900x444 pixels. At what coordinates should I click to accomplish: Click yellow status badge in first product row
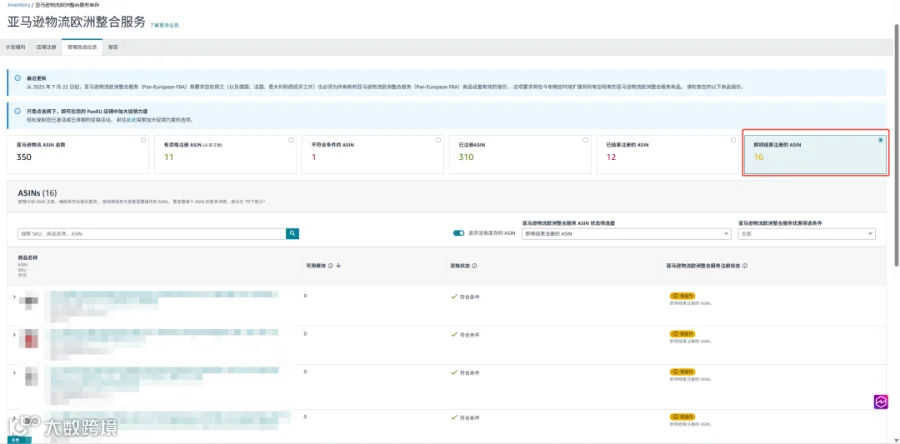click(x=682, y=295)
